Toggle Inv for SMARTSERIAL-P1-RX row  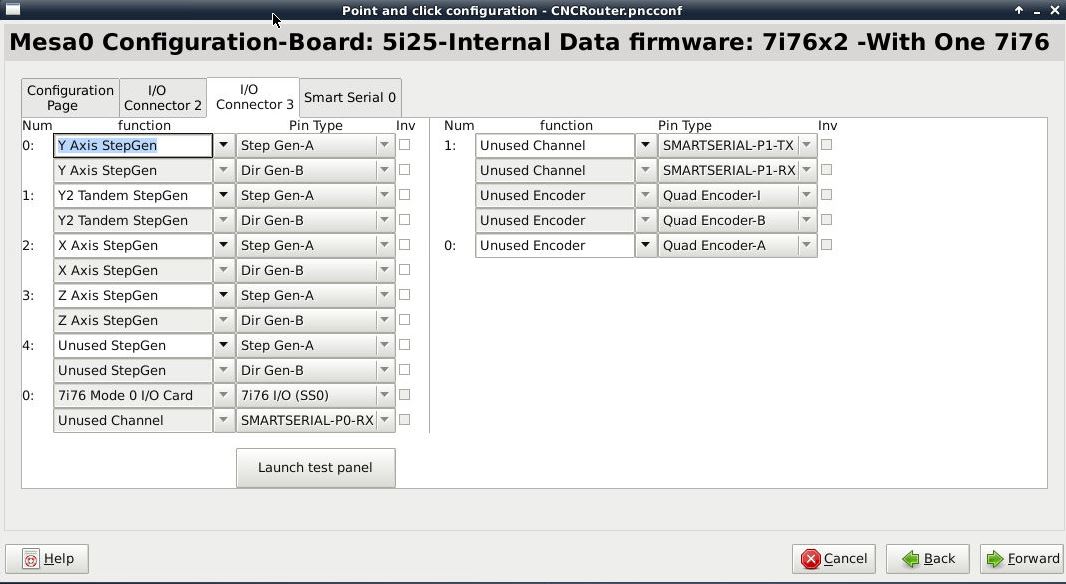pyautogui.click(x=826, y=170)
